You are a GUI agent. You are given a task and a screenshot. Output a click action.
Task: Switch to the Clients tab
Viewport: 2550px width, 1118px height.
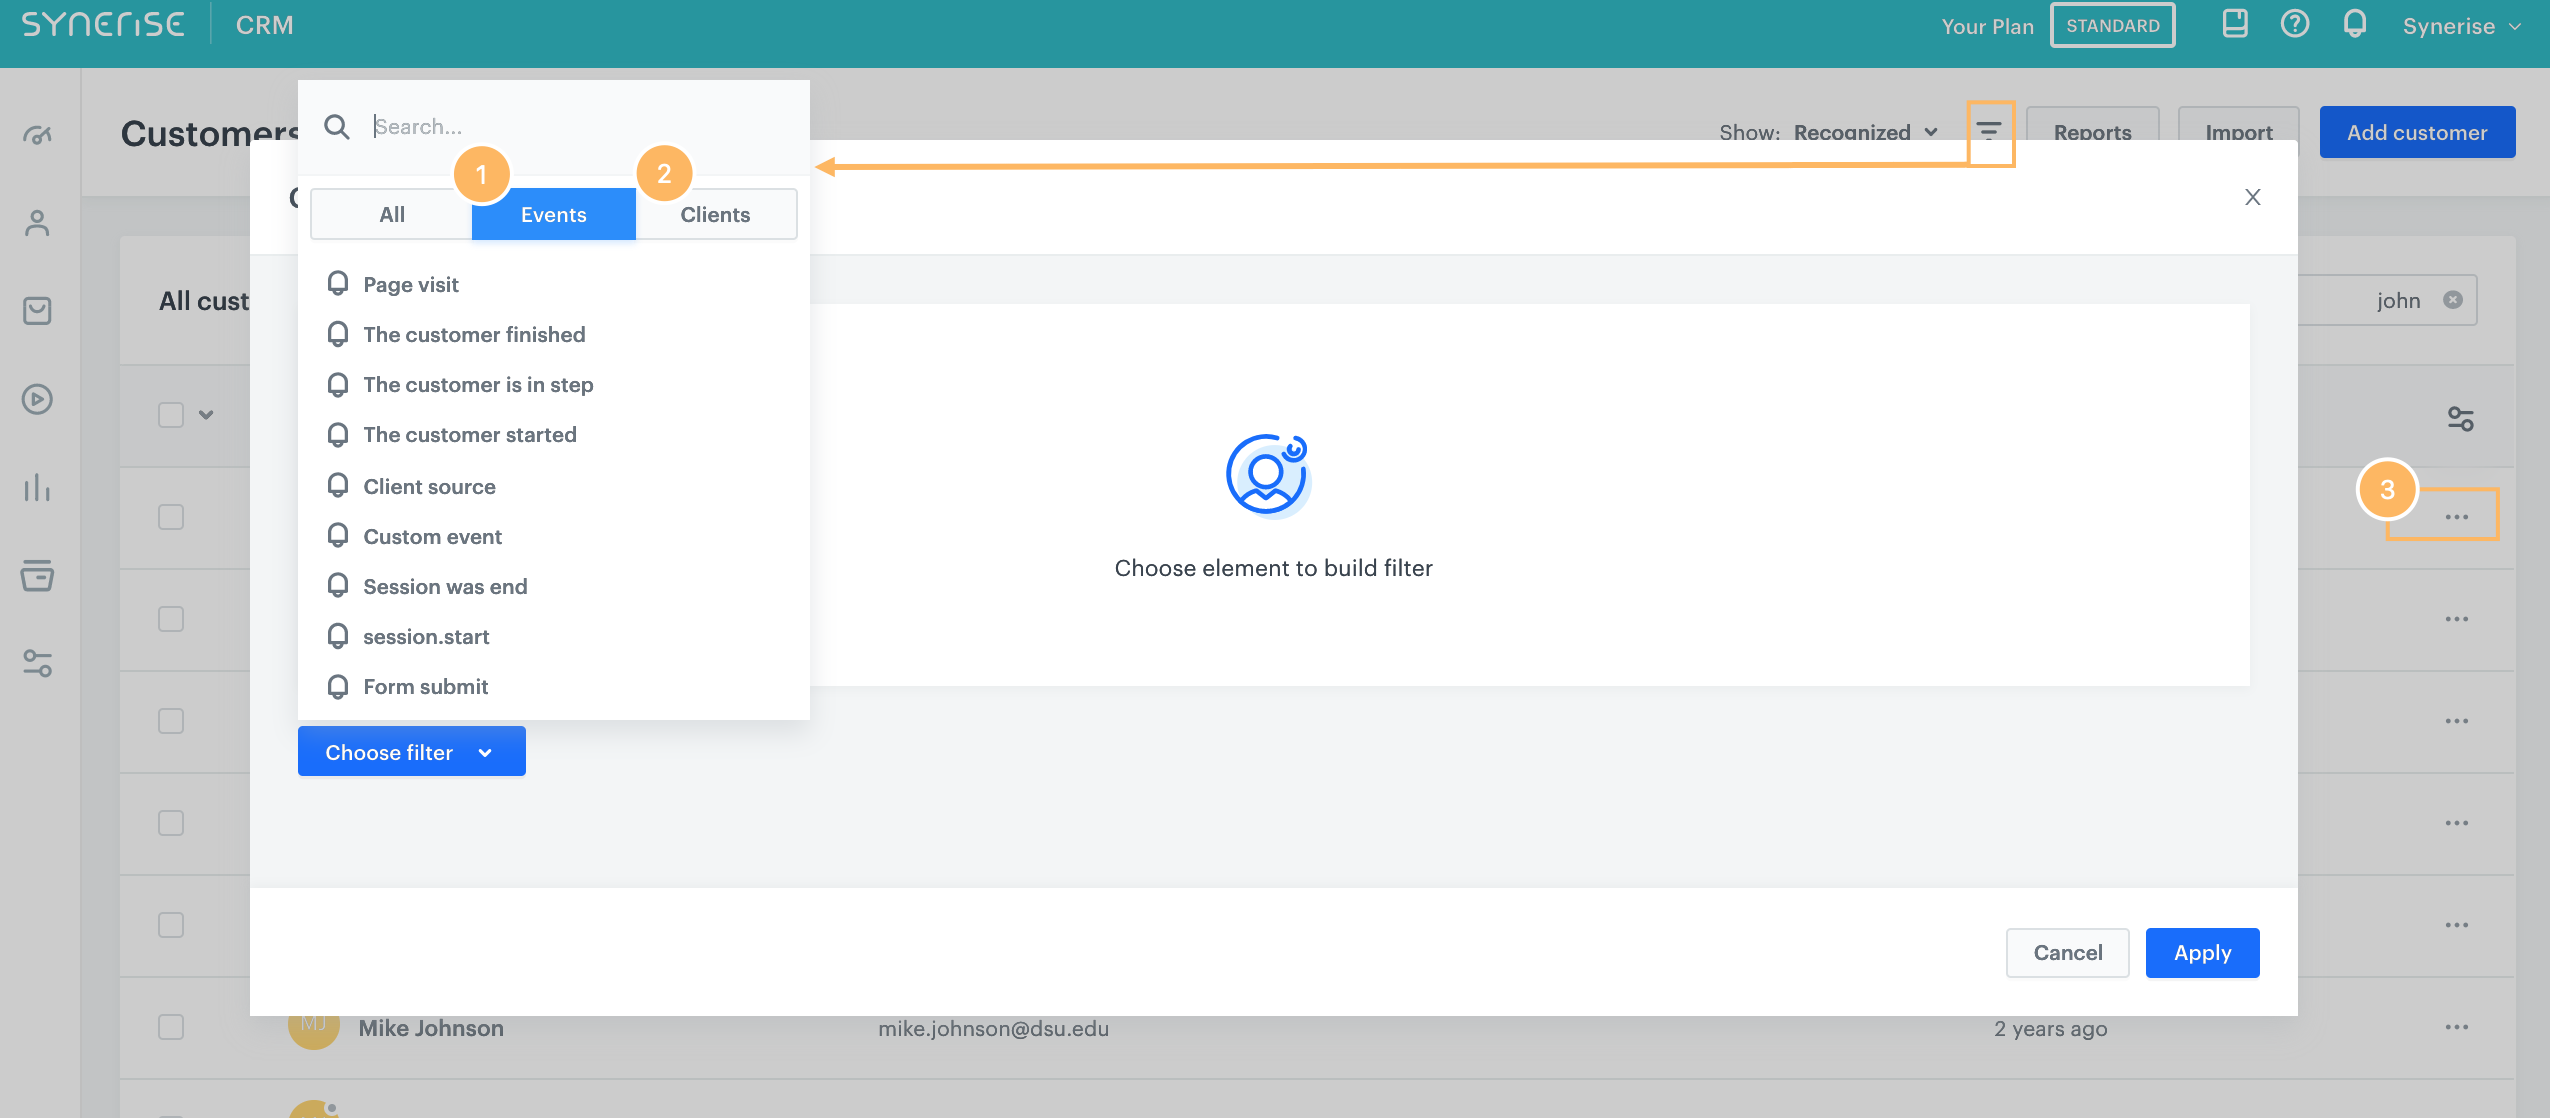pyautogui.click(x=715, y=214)
